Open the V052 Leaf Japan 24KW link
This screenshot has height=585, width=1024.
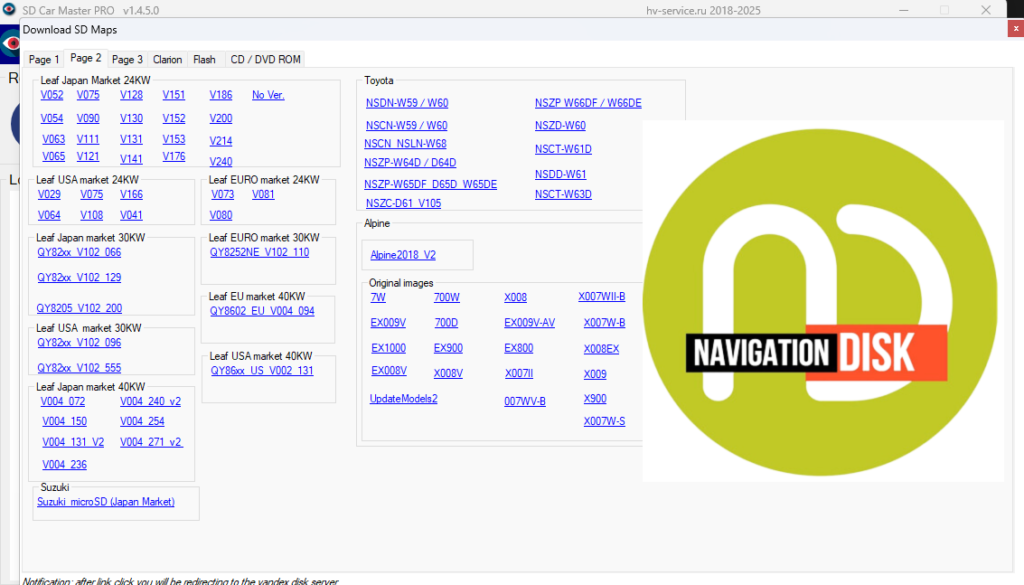pos(52,95)
